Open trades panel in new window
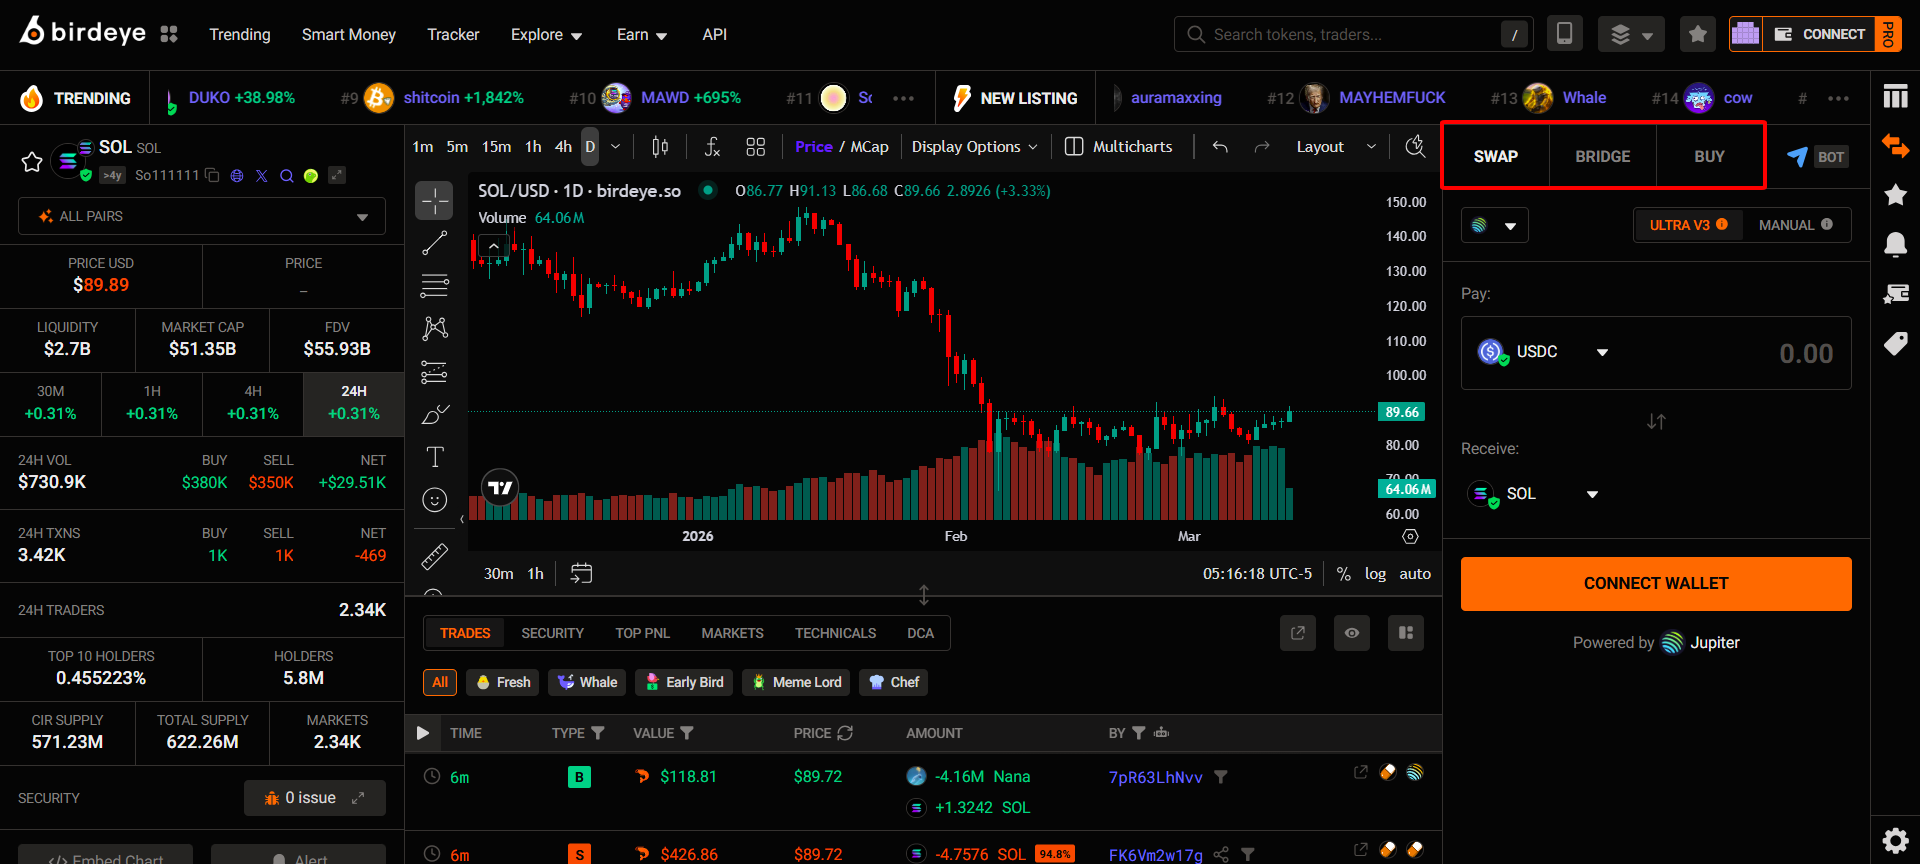Viewport: 1920px width, 864px height. coord(1298,633)
